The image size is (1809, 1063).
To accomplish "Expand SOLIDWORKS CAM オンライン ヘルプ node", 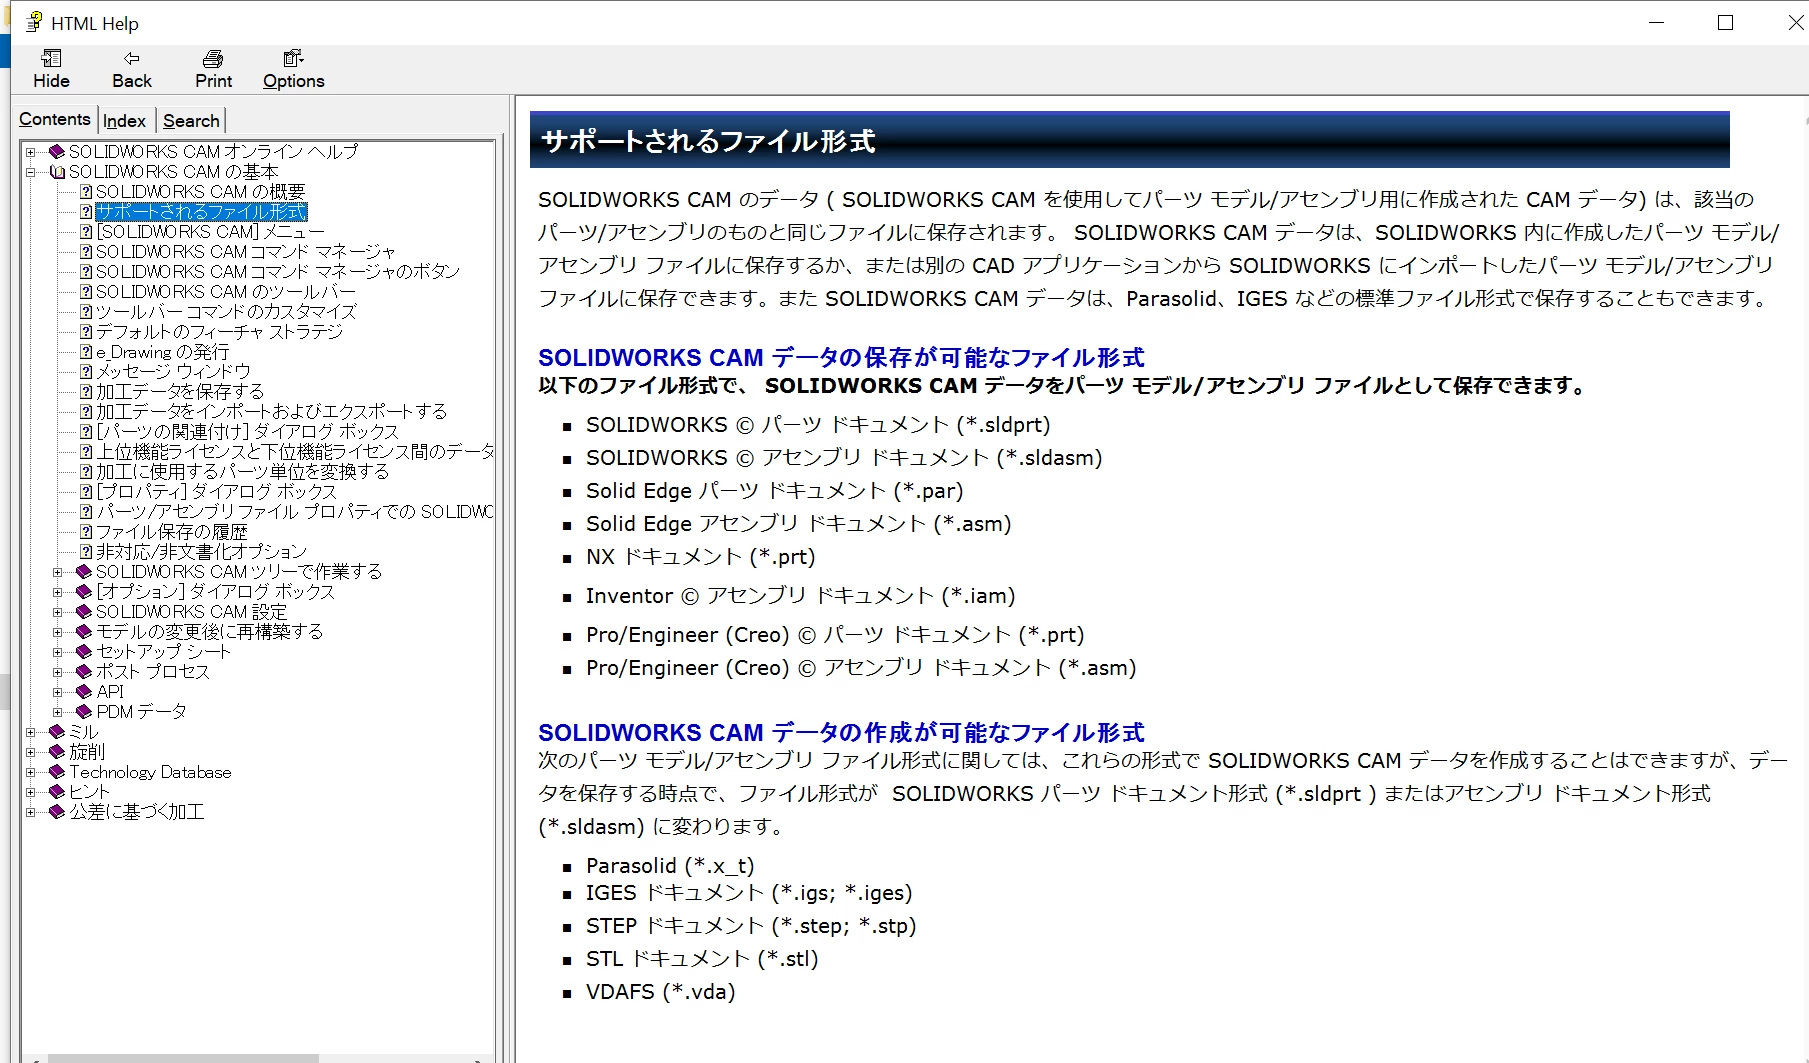I will [x=31, y=152].
